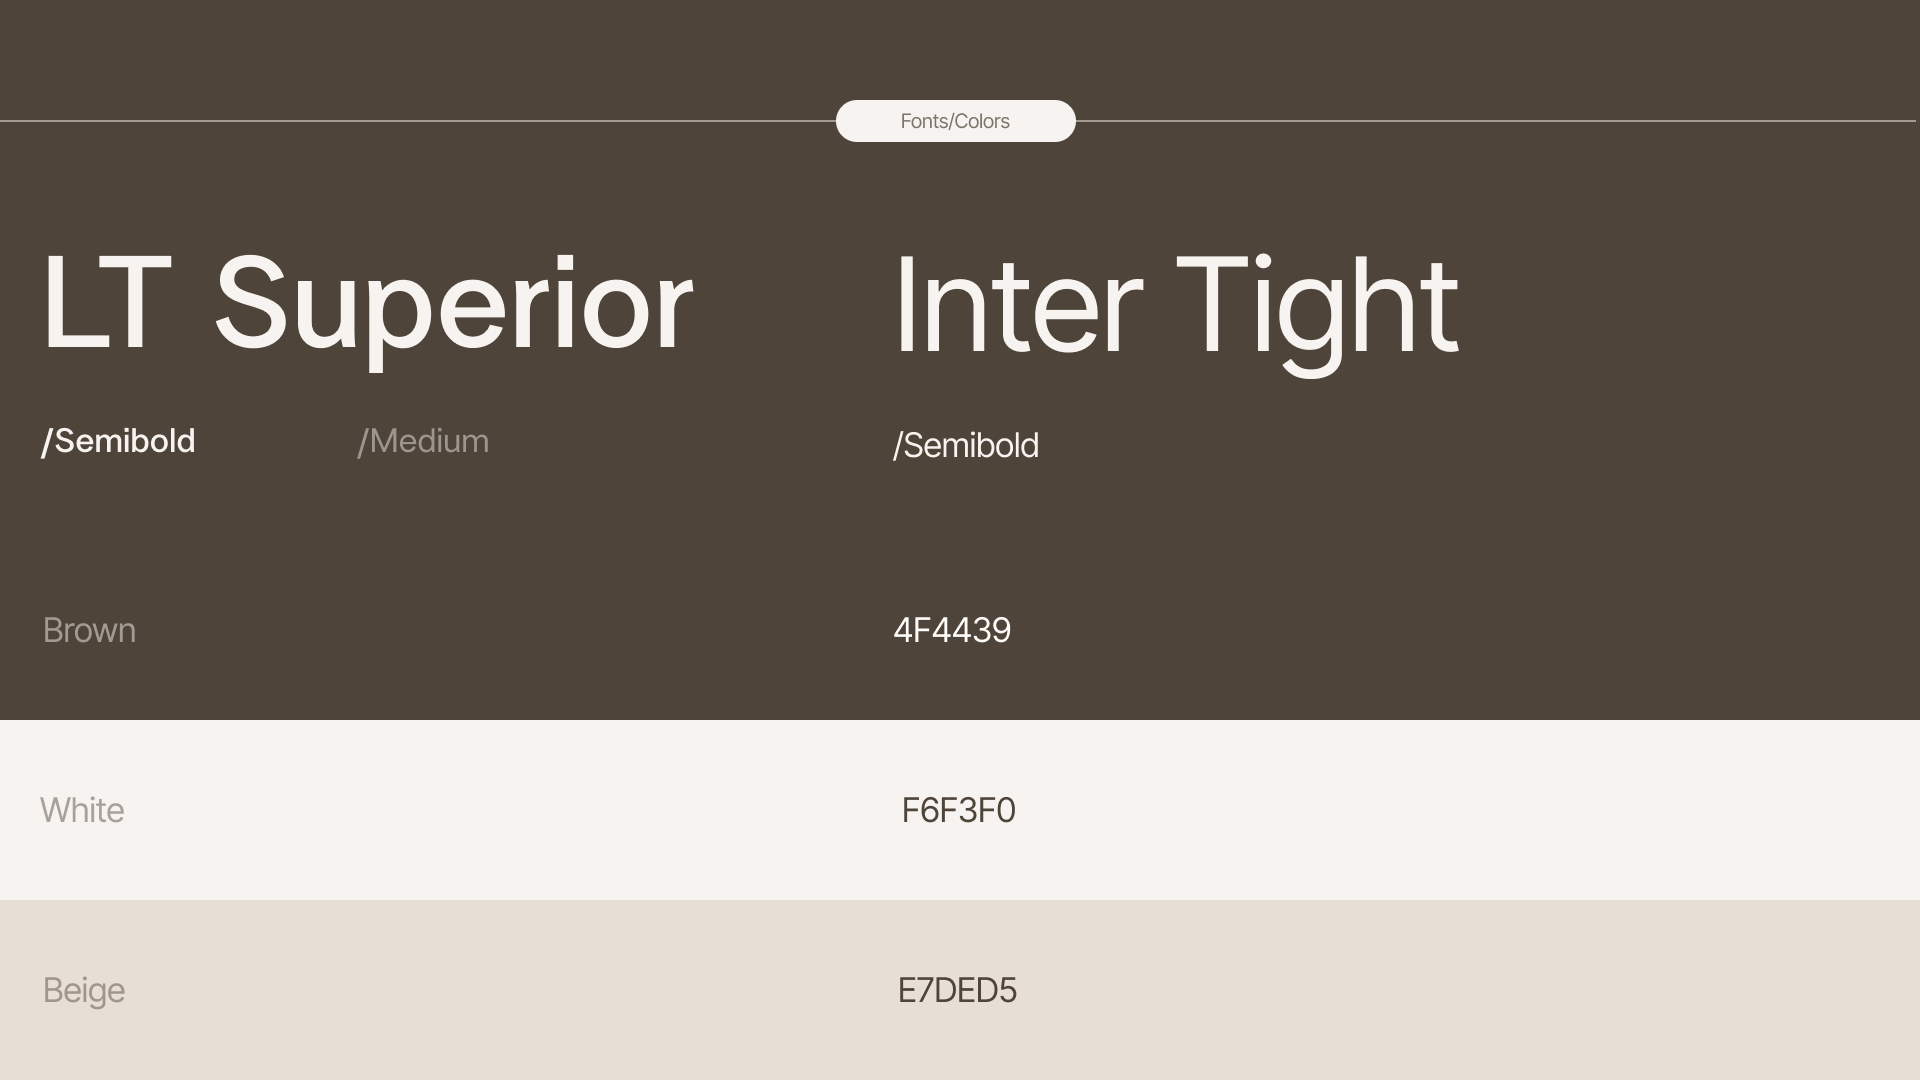Pick the white color swatch band
The width and height of the screenshot is (1920, 1080).
coord(1400,810)
